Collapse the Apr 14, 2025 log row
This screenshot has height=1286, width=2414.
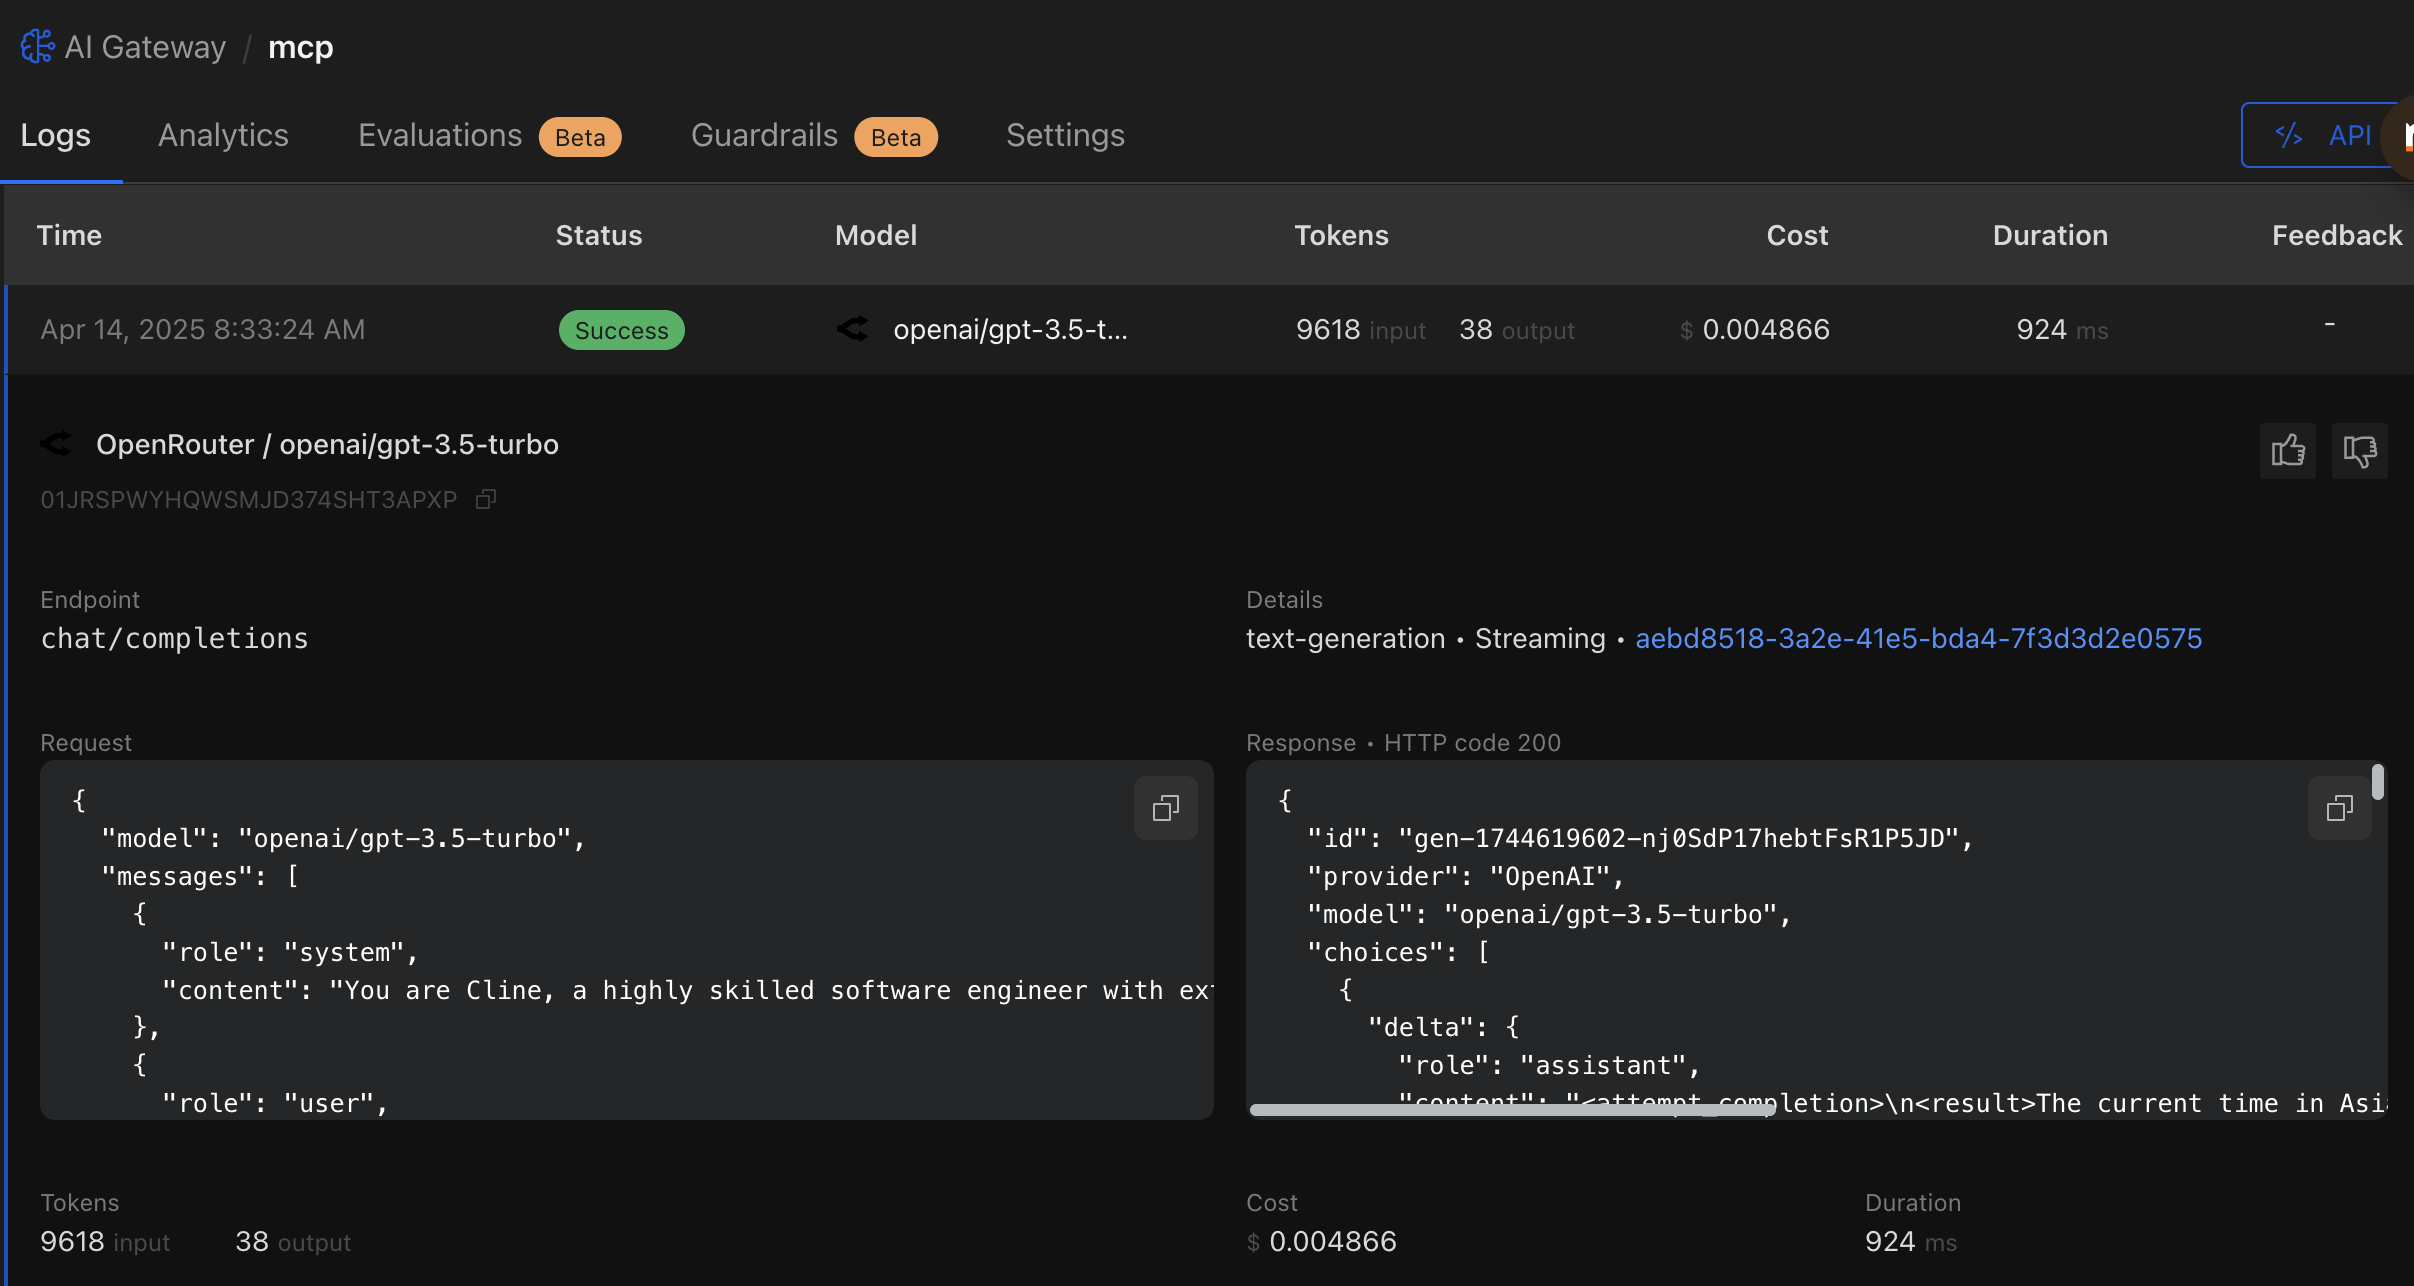tap(202, 329)
